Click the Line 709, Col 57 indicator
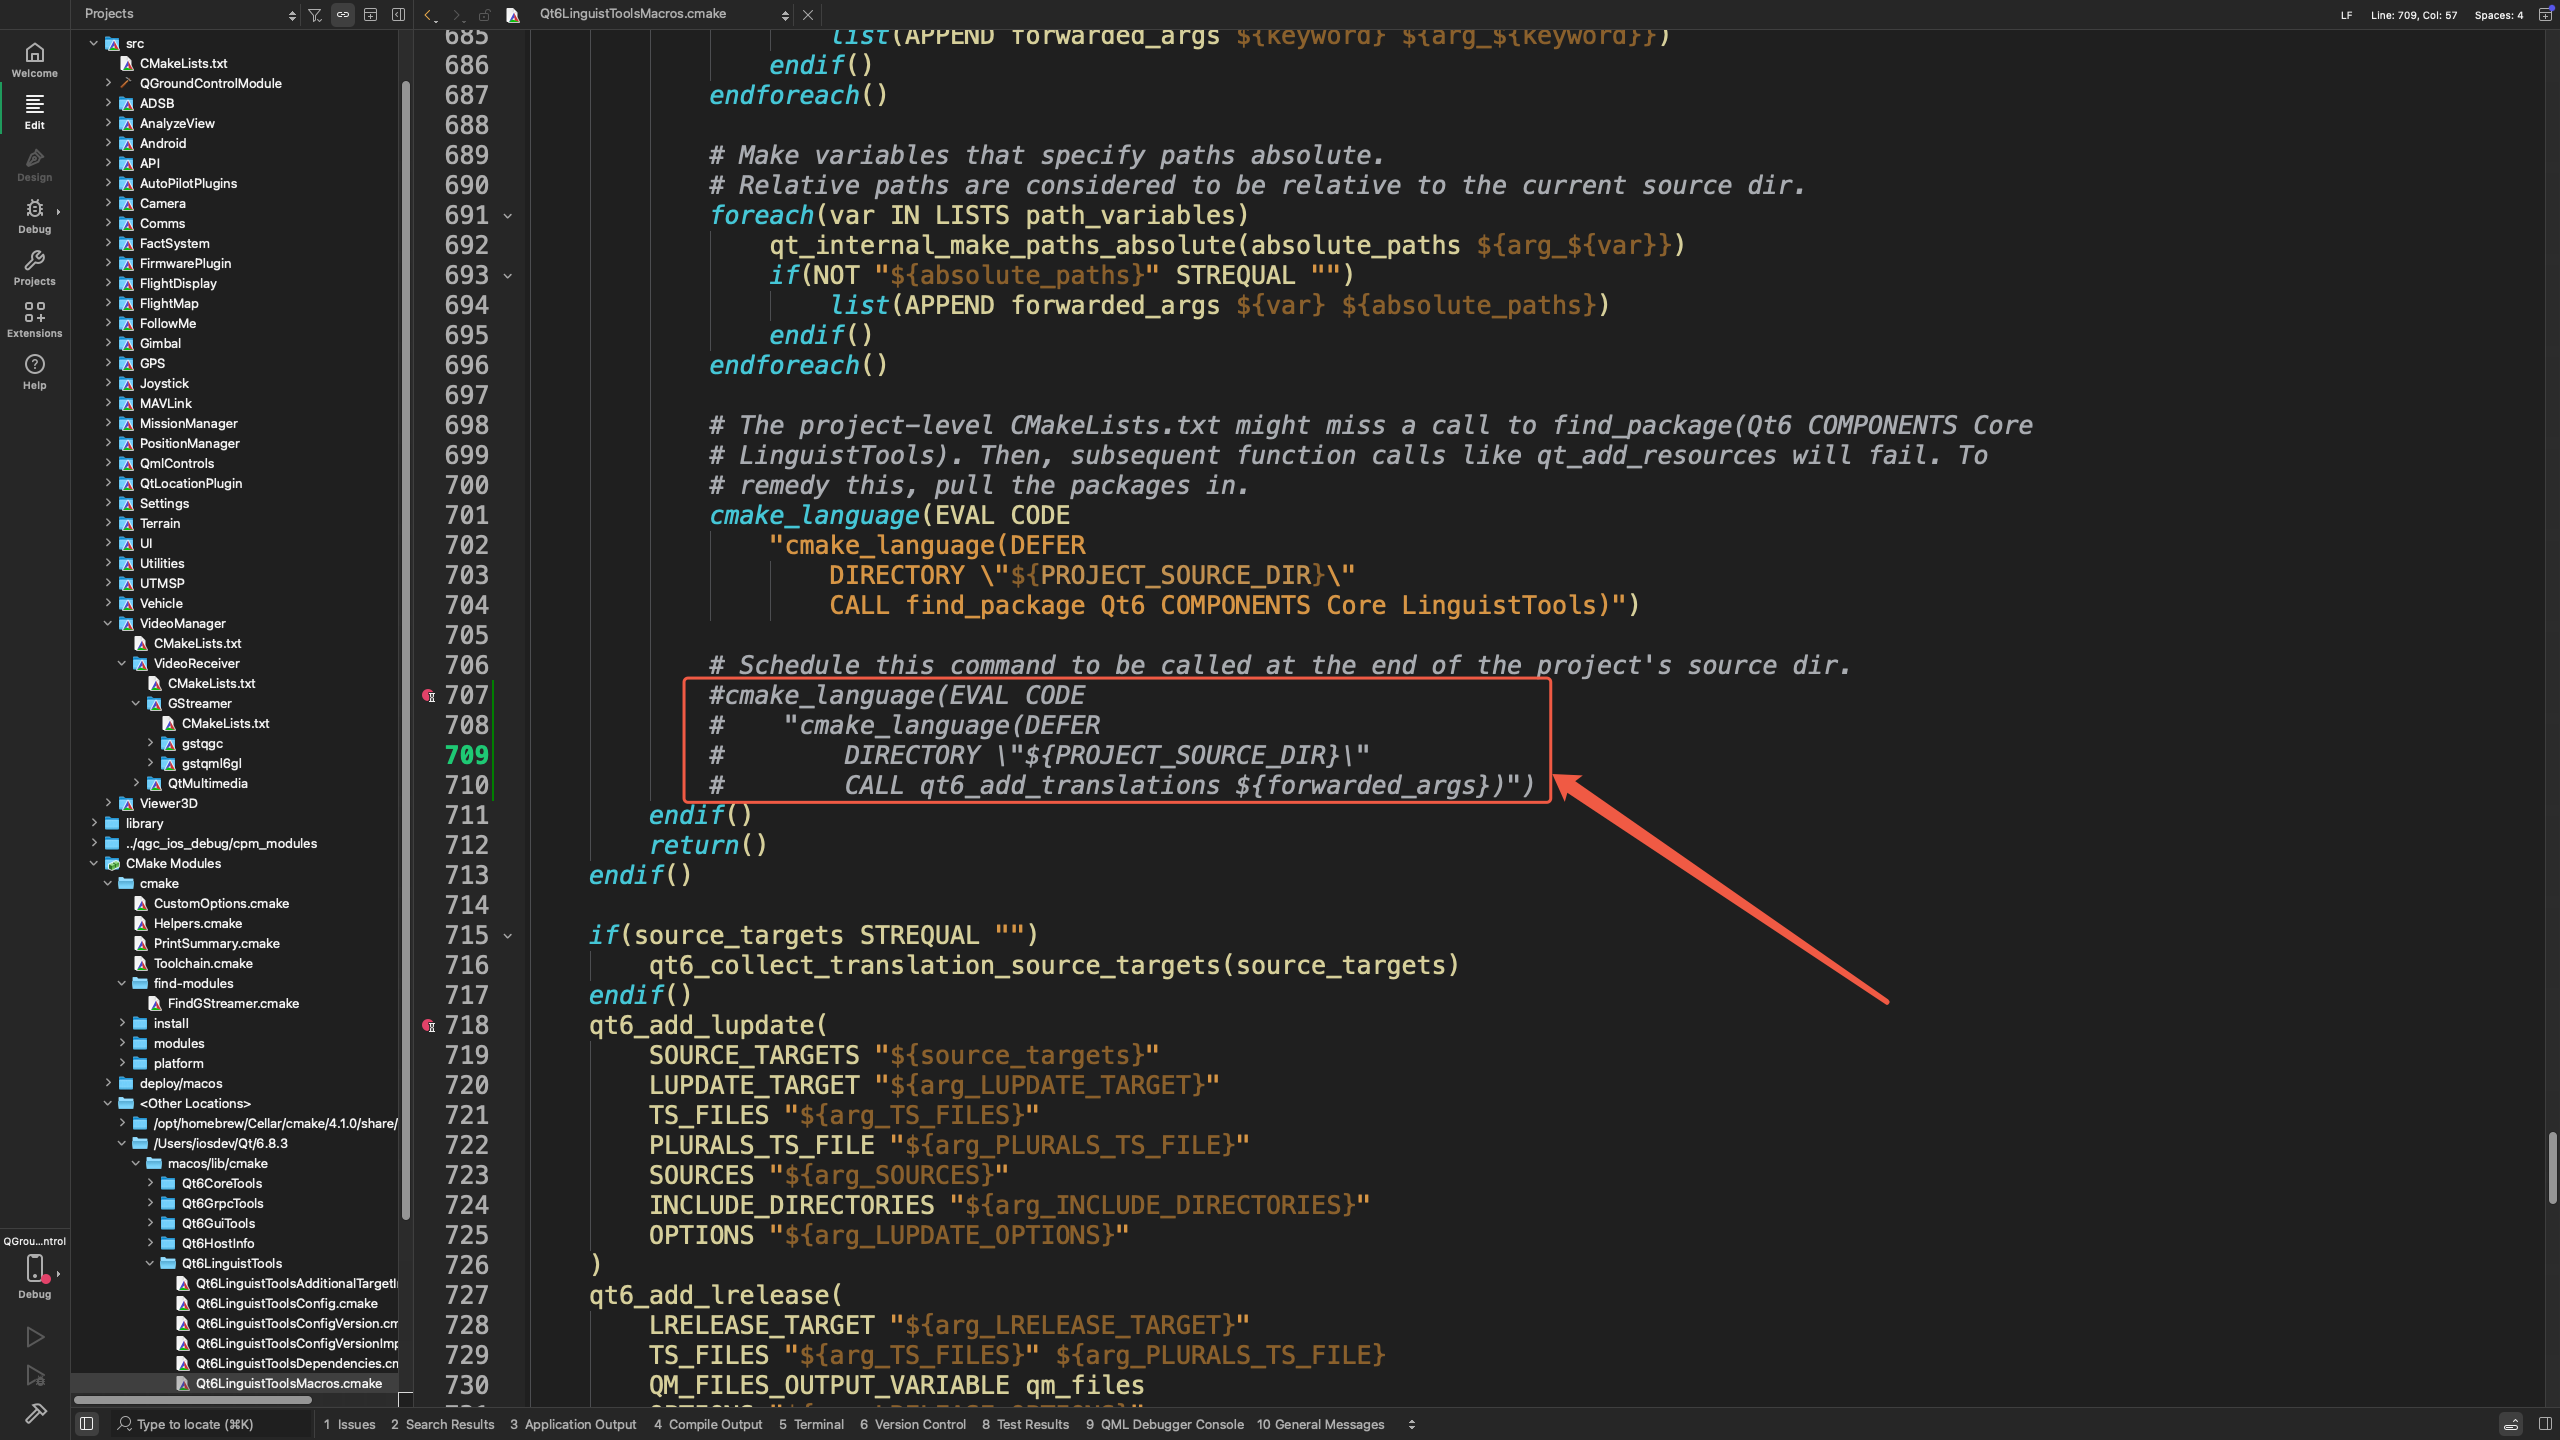 point(2413,15)
